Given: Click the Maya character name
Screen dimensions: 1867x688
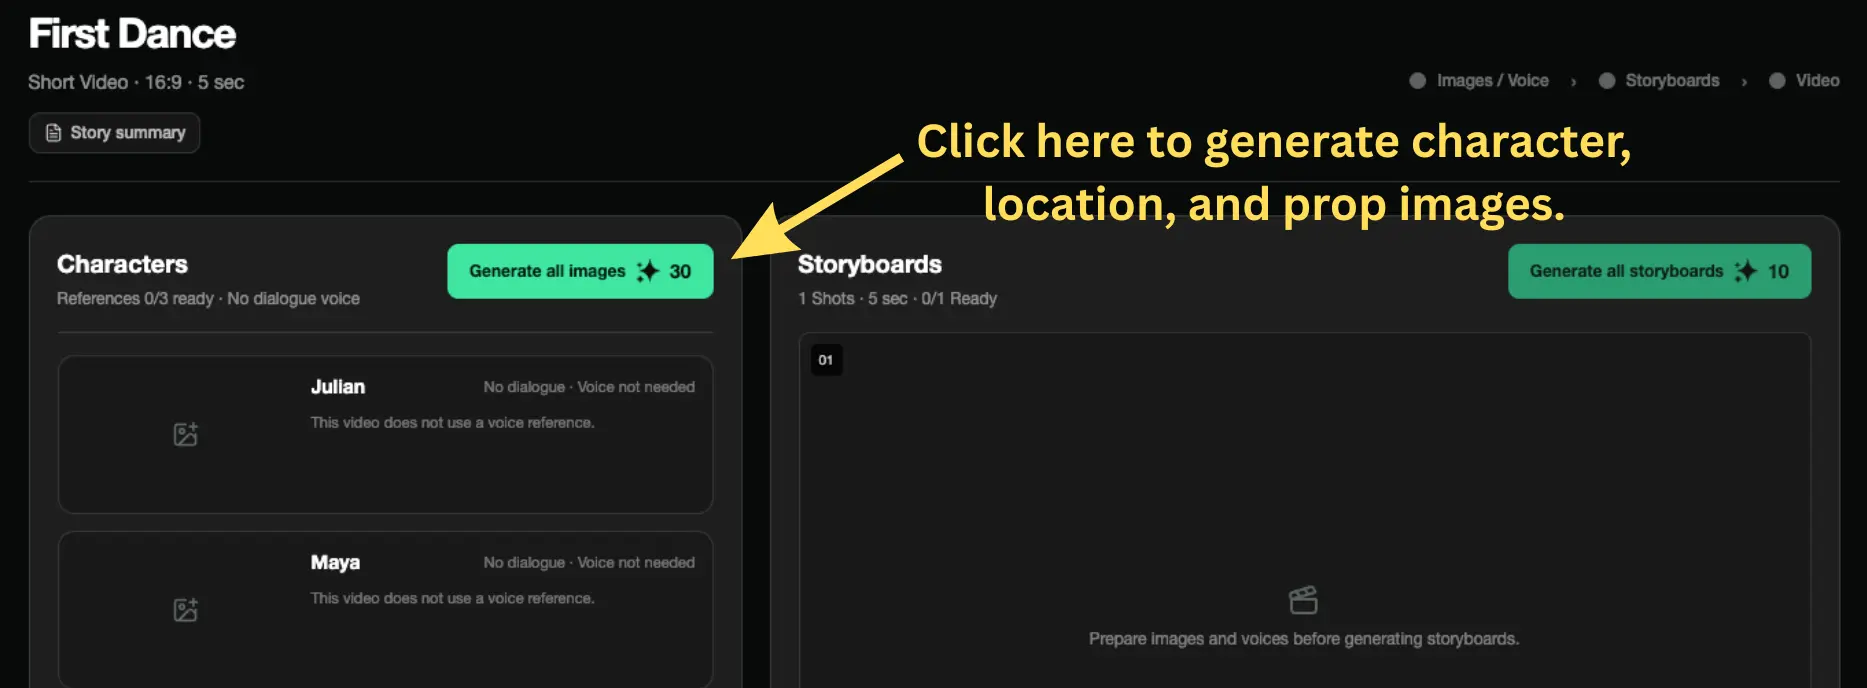Looking at the screenshot, I should click(335, 563).
